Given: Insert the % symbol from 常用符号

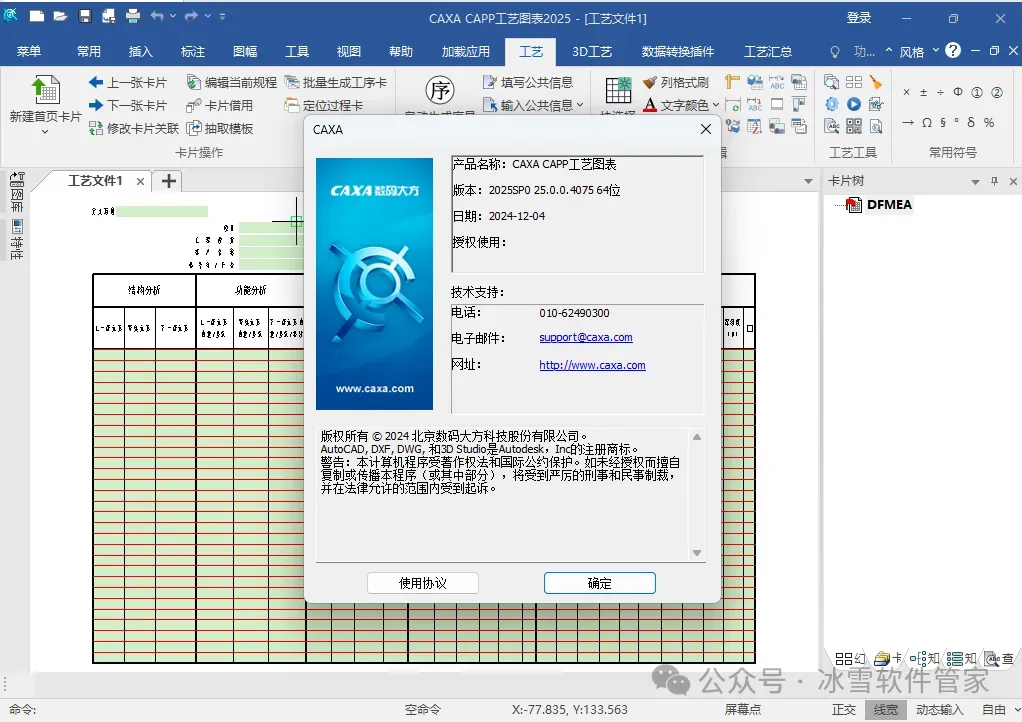Looking at the screenshot, I should 989,123.
